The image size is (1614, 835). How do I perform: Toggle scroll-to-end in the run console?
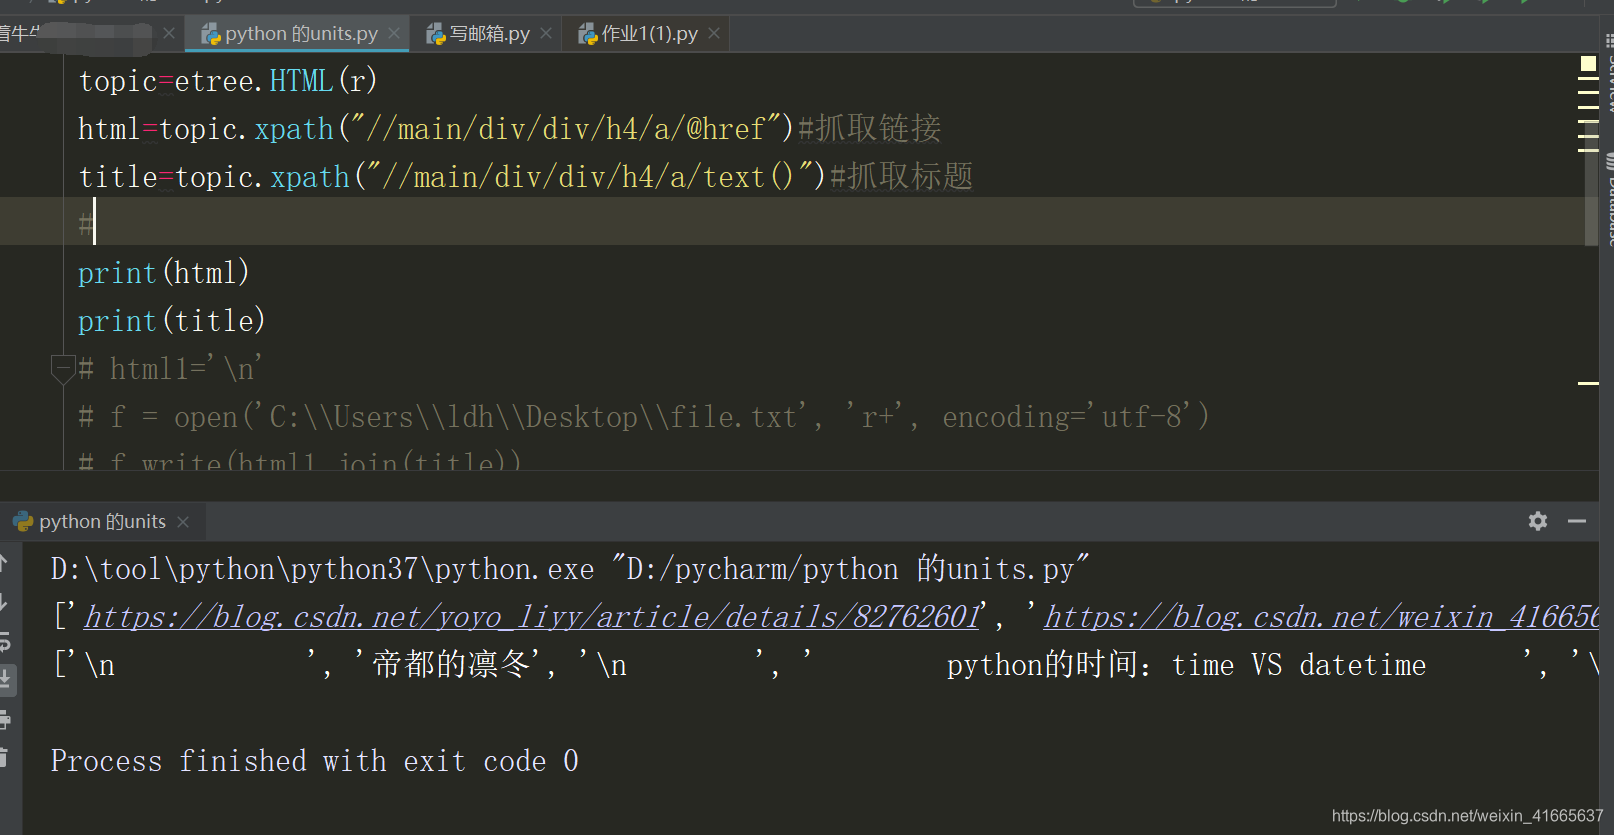[x=6, y=680]
